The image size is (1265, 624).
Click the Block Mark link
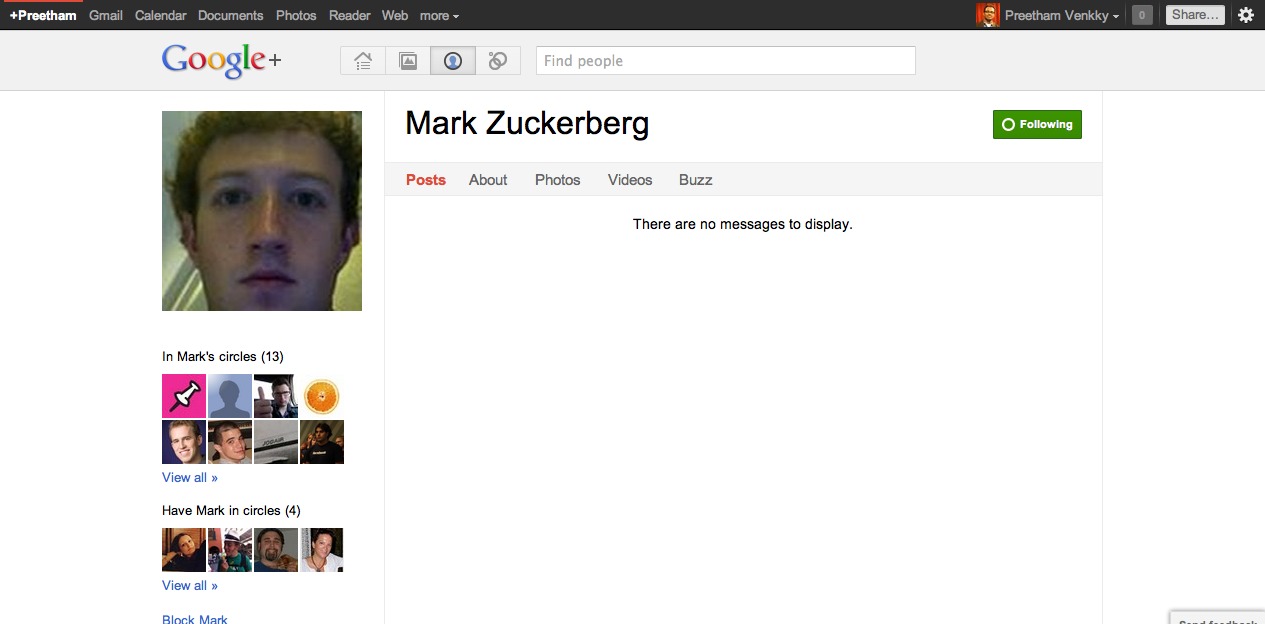click(x=195, y=619)
